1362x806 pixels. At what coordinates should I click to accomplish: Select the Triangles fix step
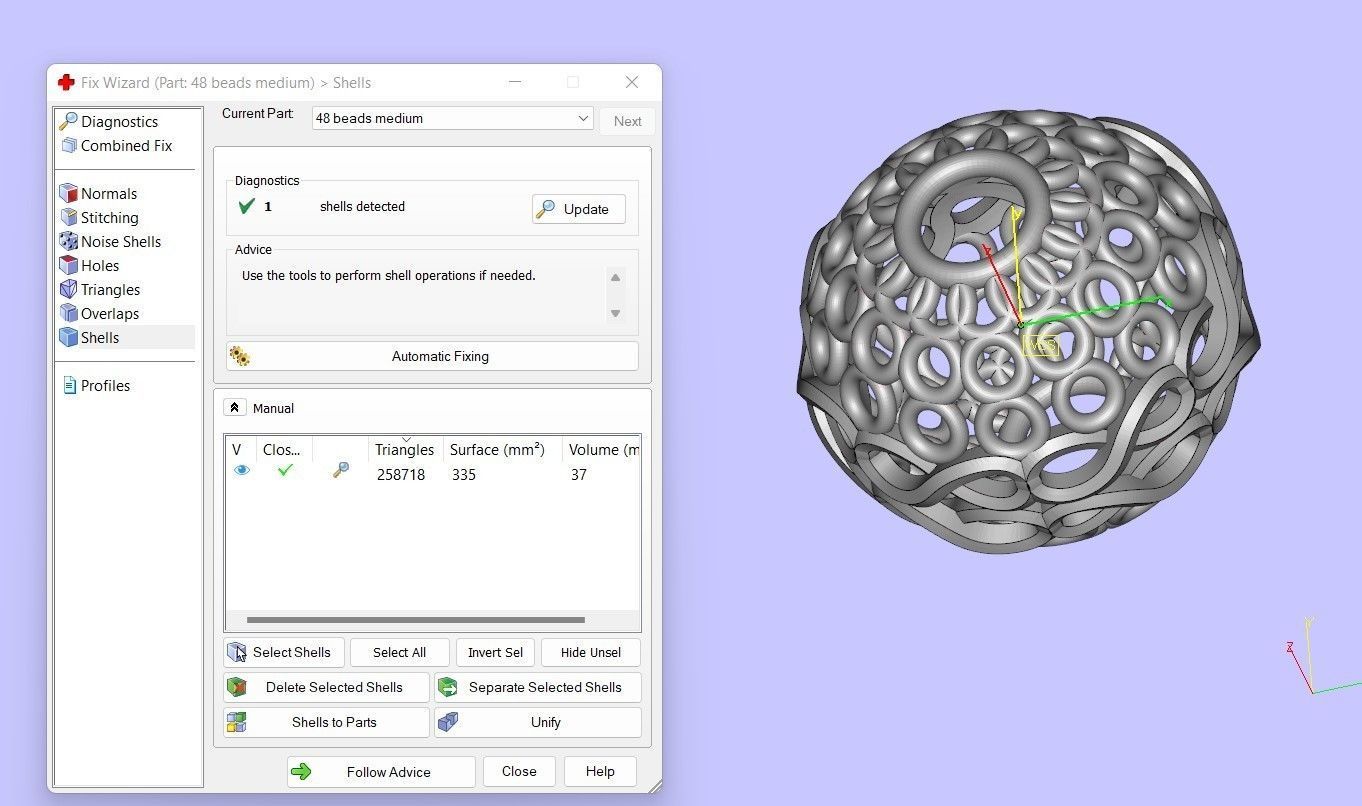[x=99, y=289]
